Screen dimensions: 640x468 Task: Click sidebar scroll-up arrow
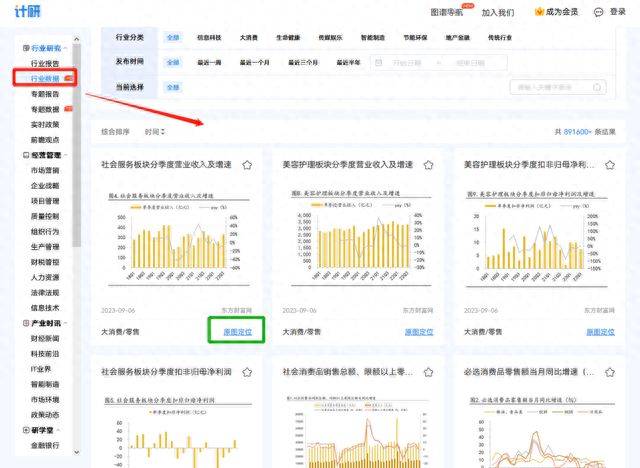(x=76, y=39)
